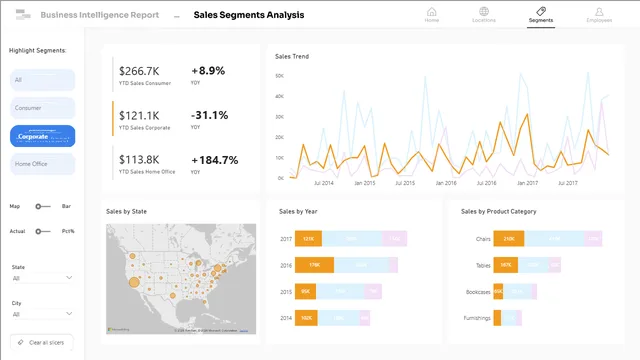Viewport: 640px width, 360px height.
Task: Open the Employees person icon
Action: coord(599,12)
